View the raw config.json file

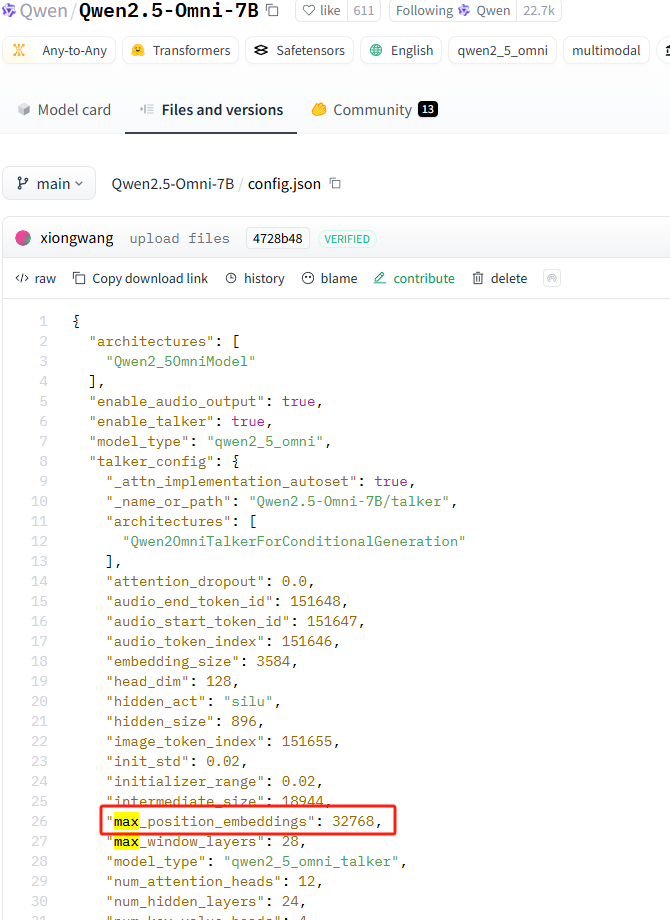coord(36,278)
